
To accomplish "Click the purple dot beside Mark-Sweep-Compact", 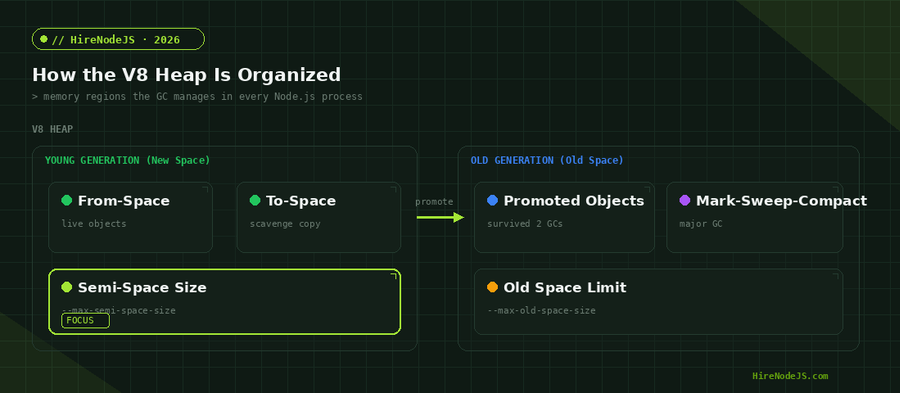I will (x=685, y=200).
